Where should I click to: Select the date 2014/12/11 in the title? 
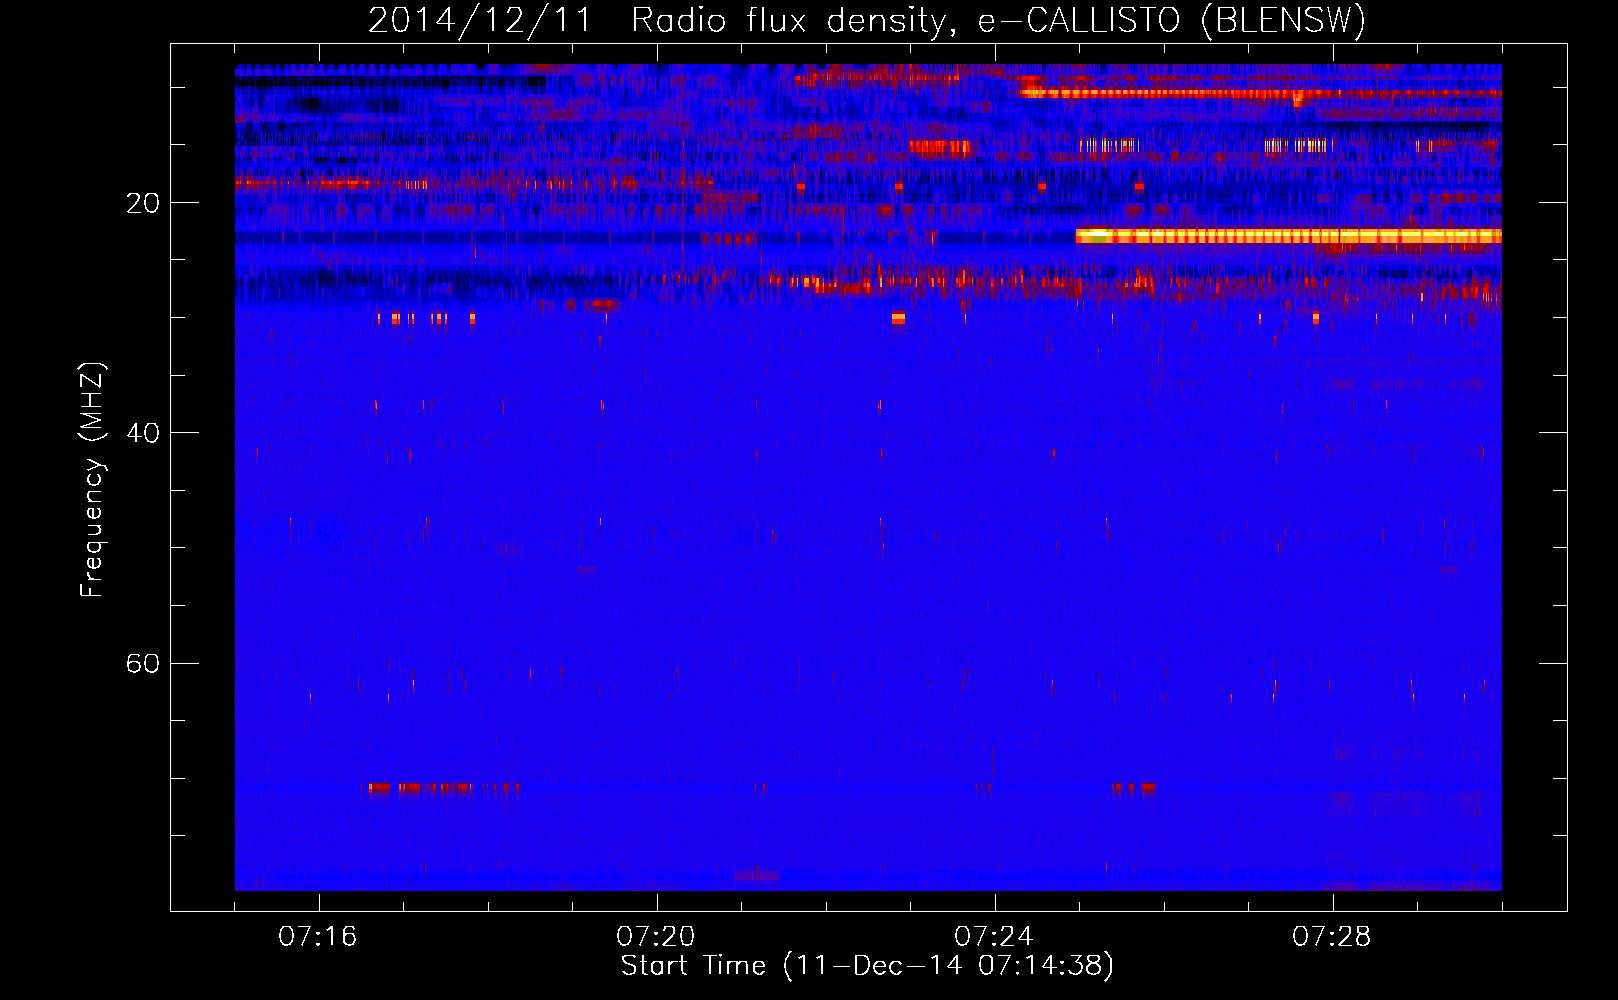480,20
